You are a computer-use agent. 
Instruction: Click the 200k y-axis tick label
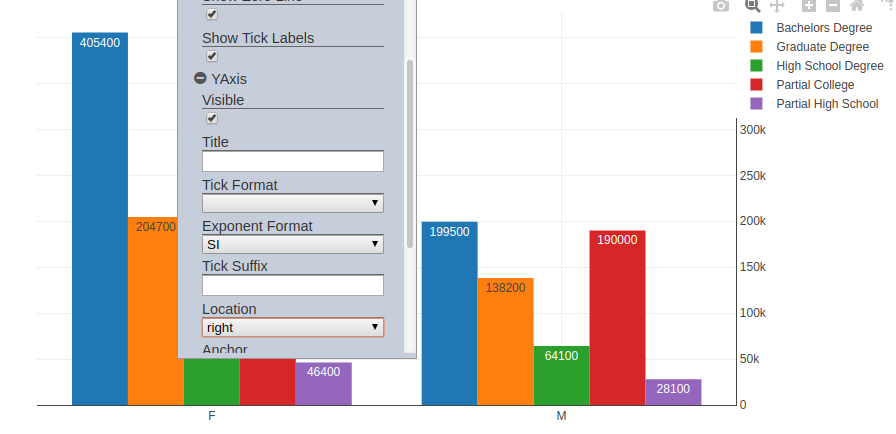click(753, 221)
